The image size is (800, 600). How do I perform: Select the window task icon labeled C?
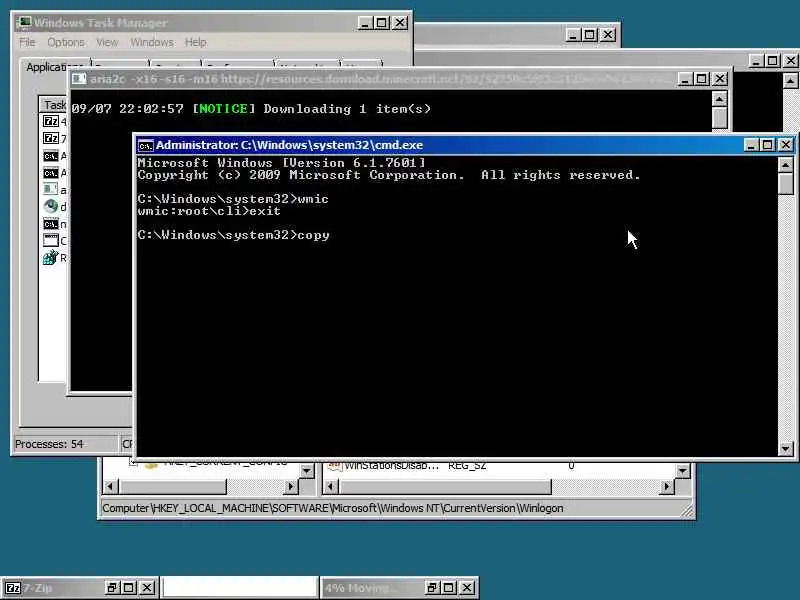click(x=51, y=240)
